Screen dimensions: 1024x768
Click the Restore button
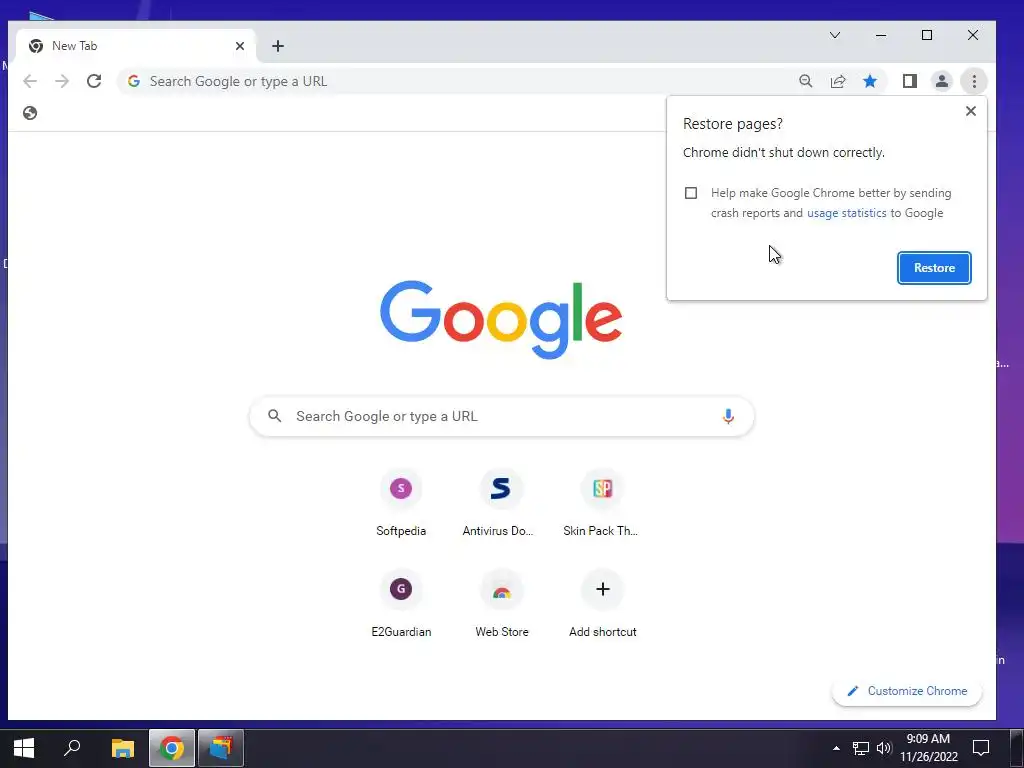coord(934,268)
